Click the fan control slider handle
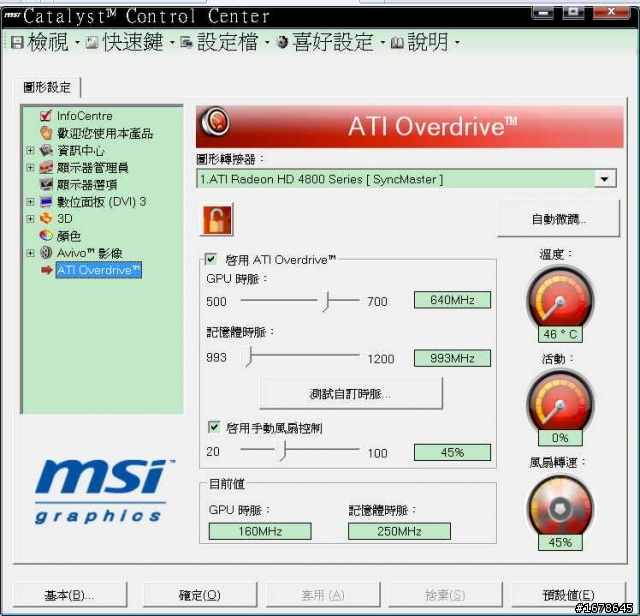 coord(283,450)
